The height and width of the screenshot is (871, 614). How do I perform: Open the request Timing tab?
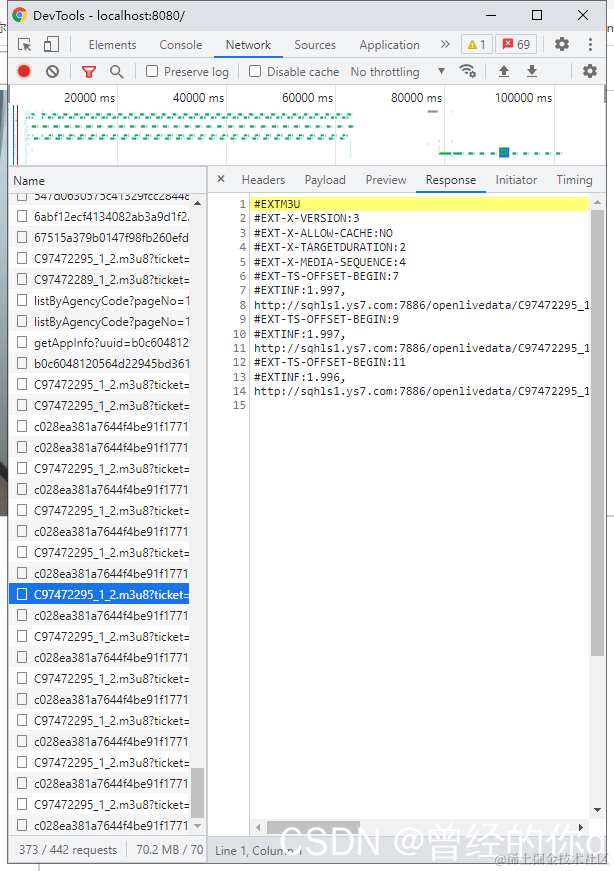[575, 180]
